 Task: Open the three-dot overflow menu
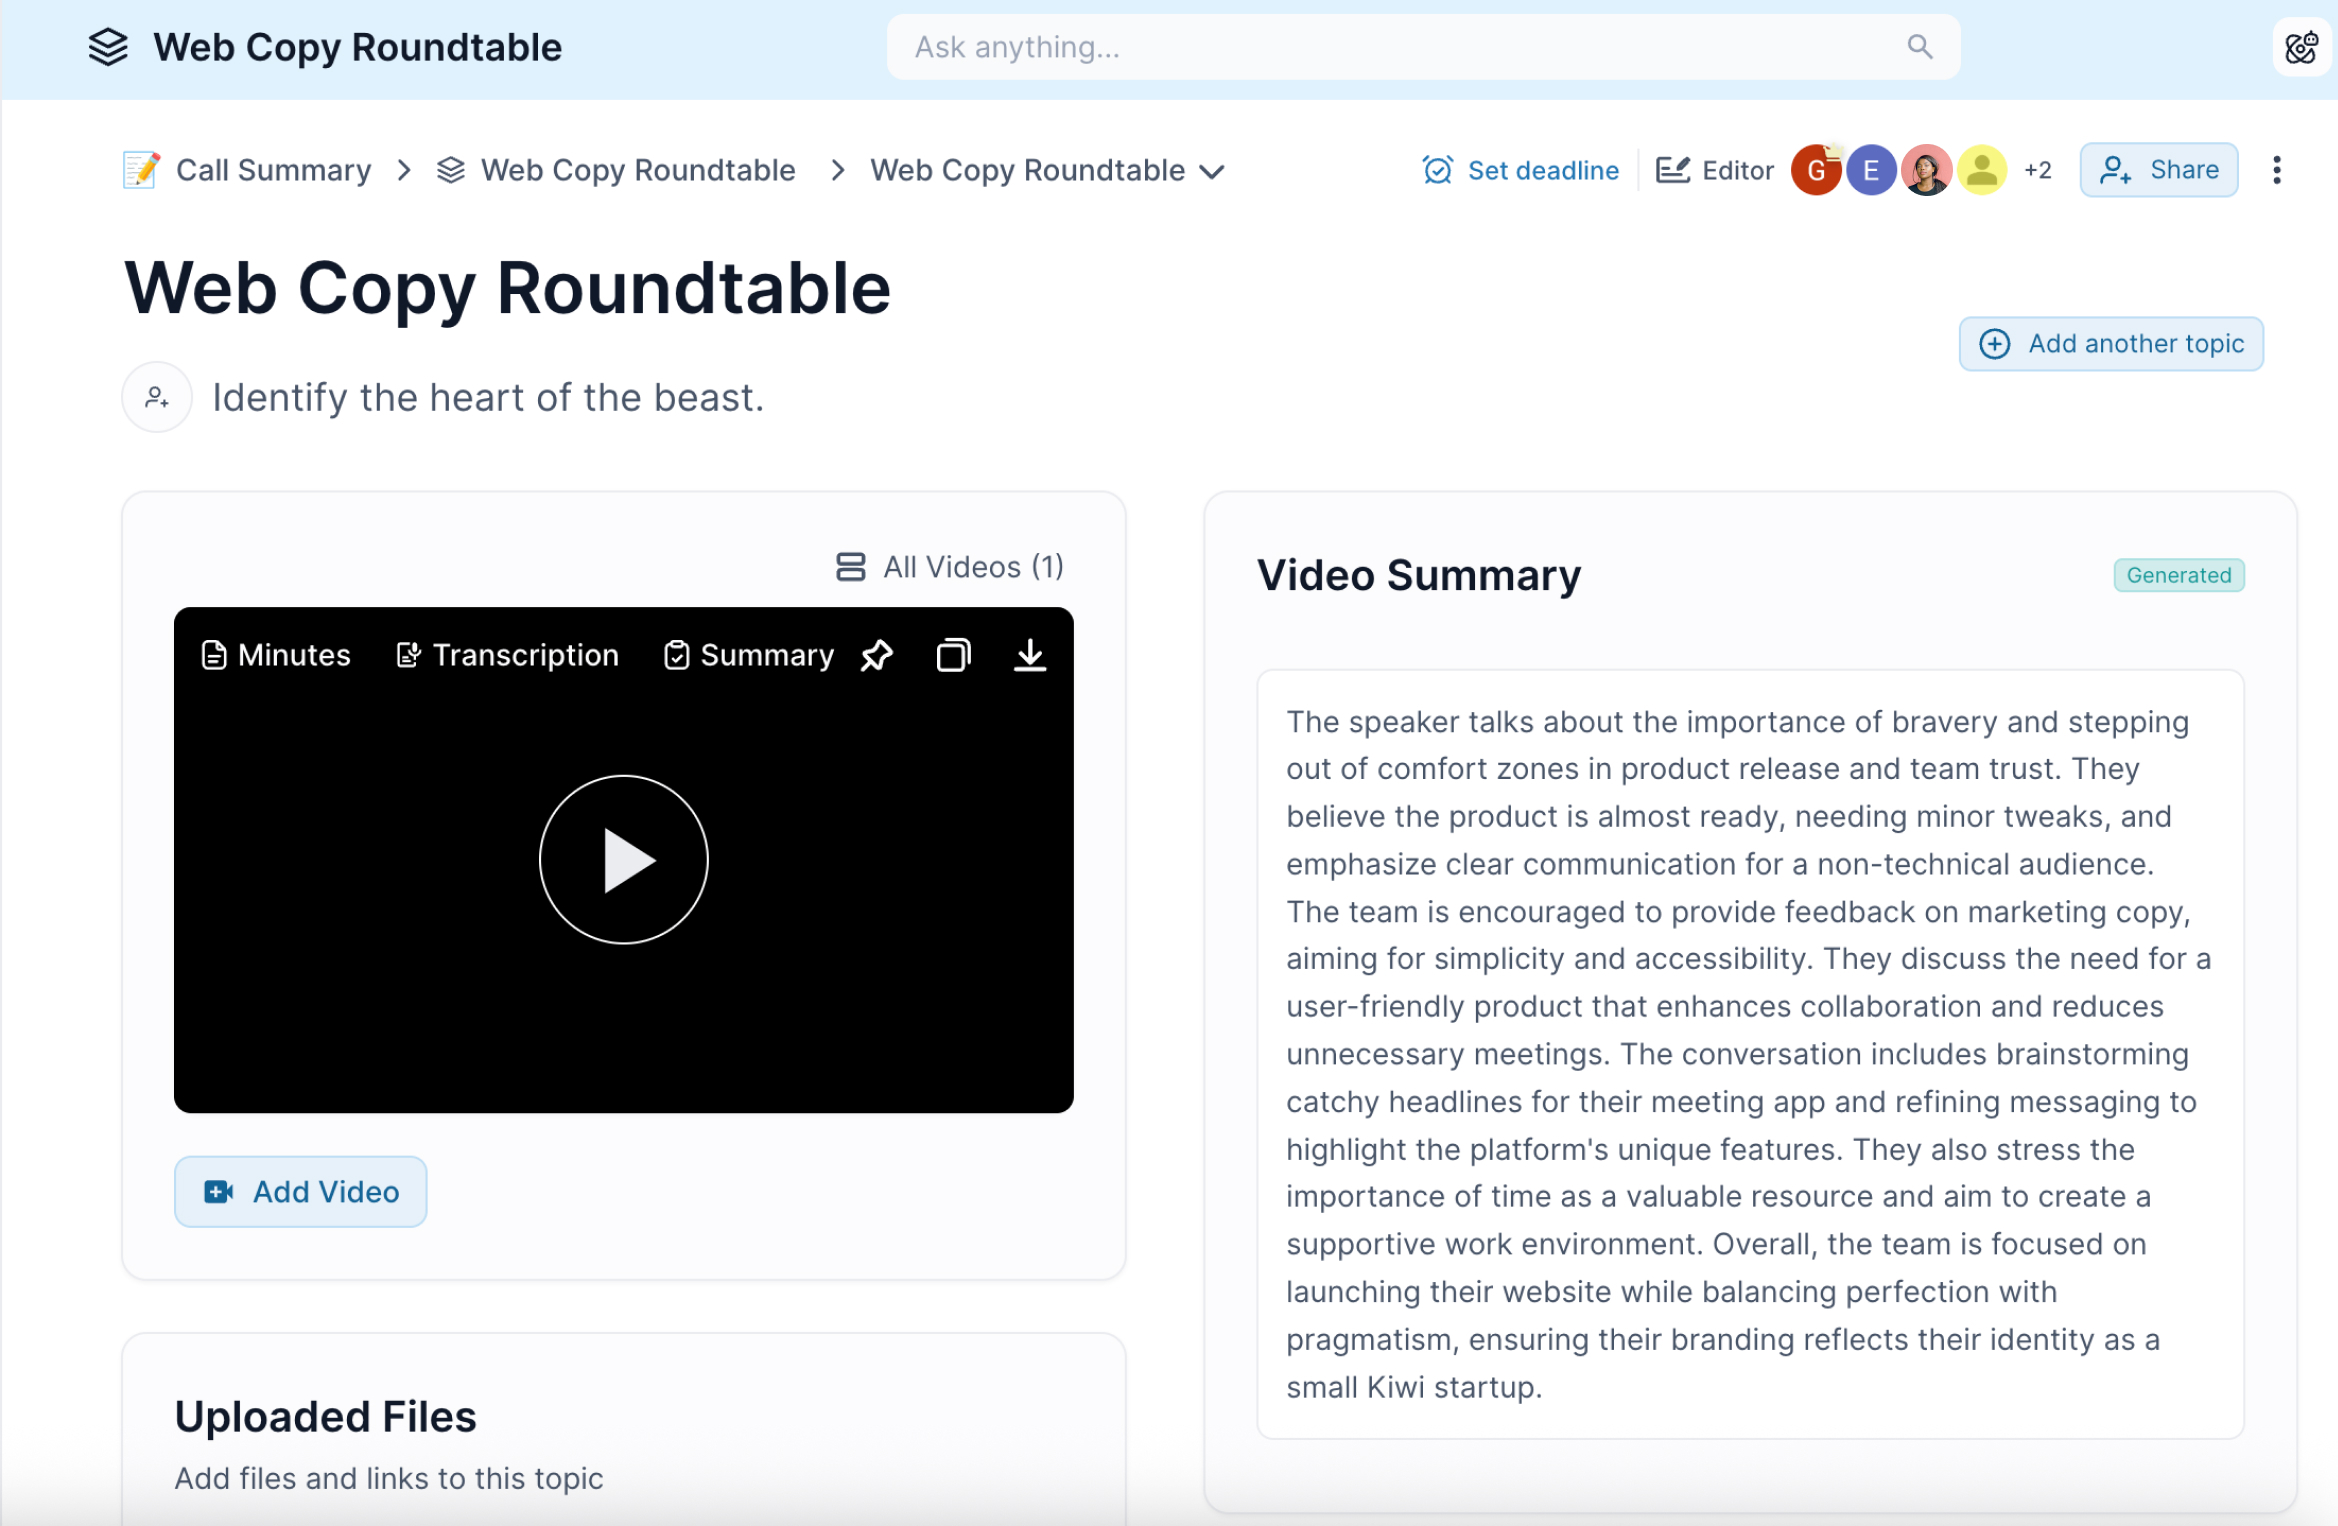(2276, 170)
